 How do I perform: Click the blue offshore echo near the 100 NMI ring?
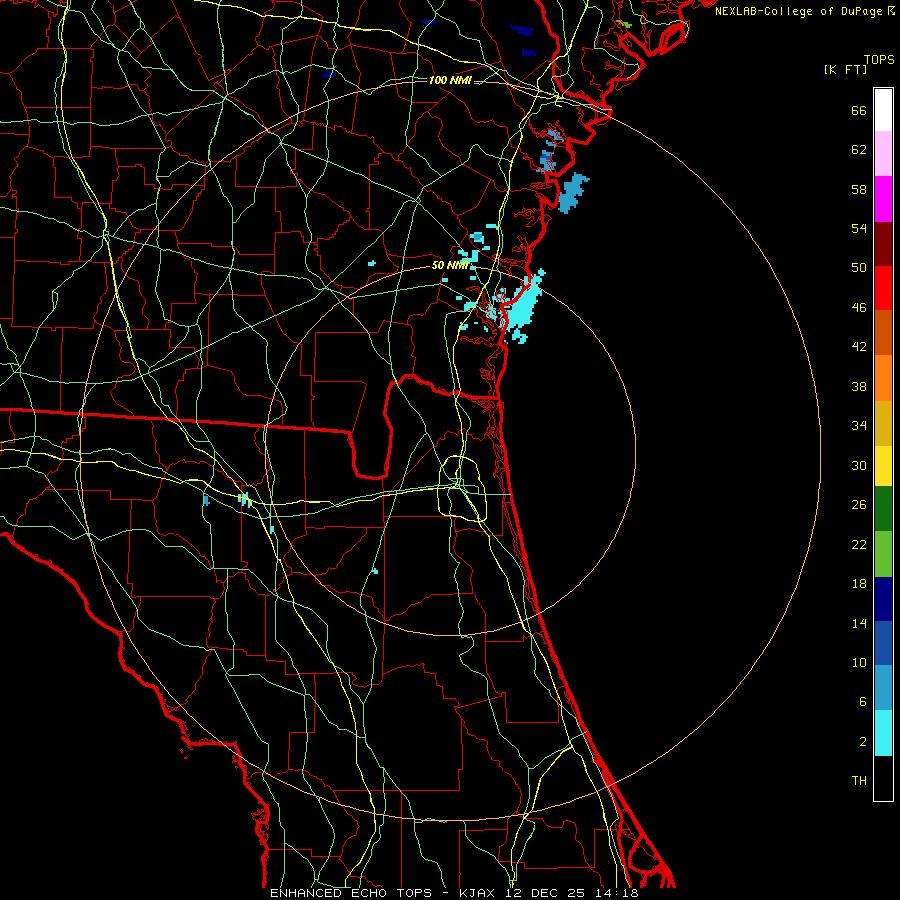(572, 193)
